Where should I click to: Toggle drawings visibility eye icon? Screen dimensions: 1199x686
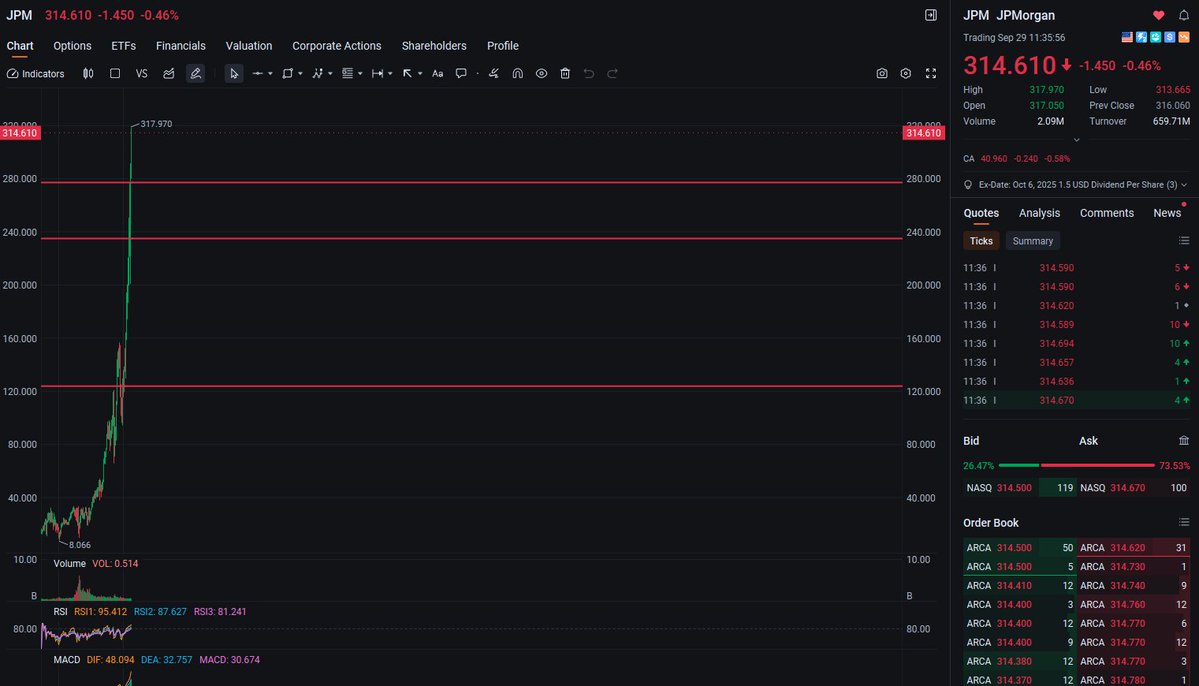541,73
